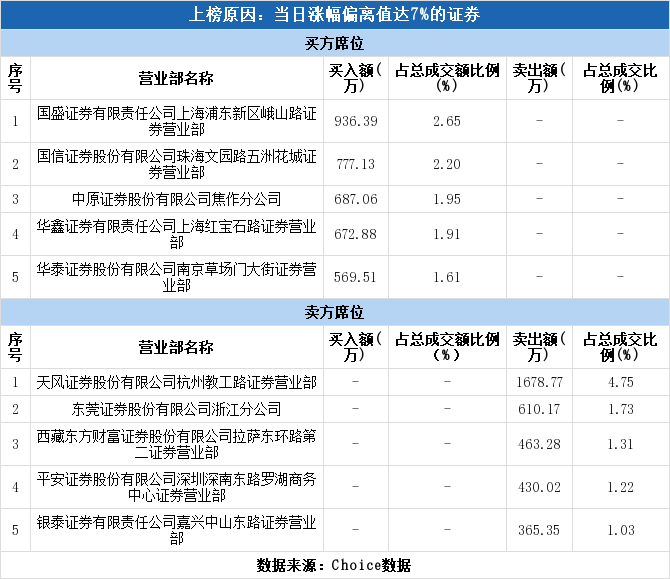The height and width of the screenshot is (579, 670).
Task: Select sell amount 430.02
Action: click(x=539, y=487)
